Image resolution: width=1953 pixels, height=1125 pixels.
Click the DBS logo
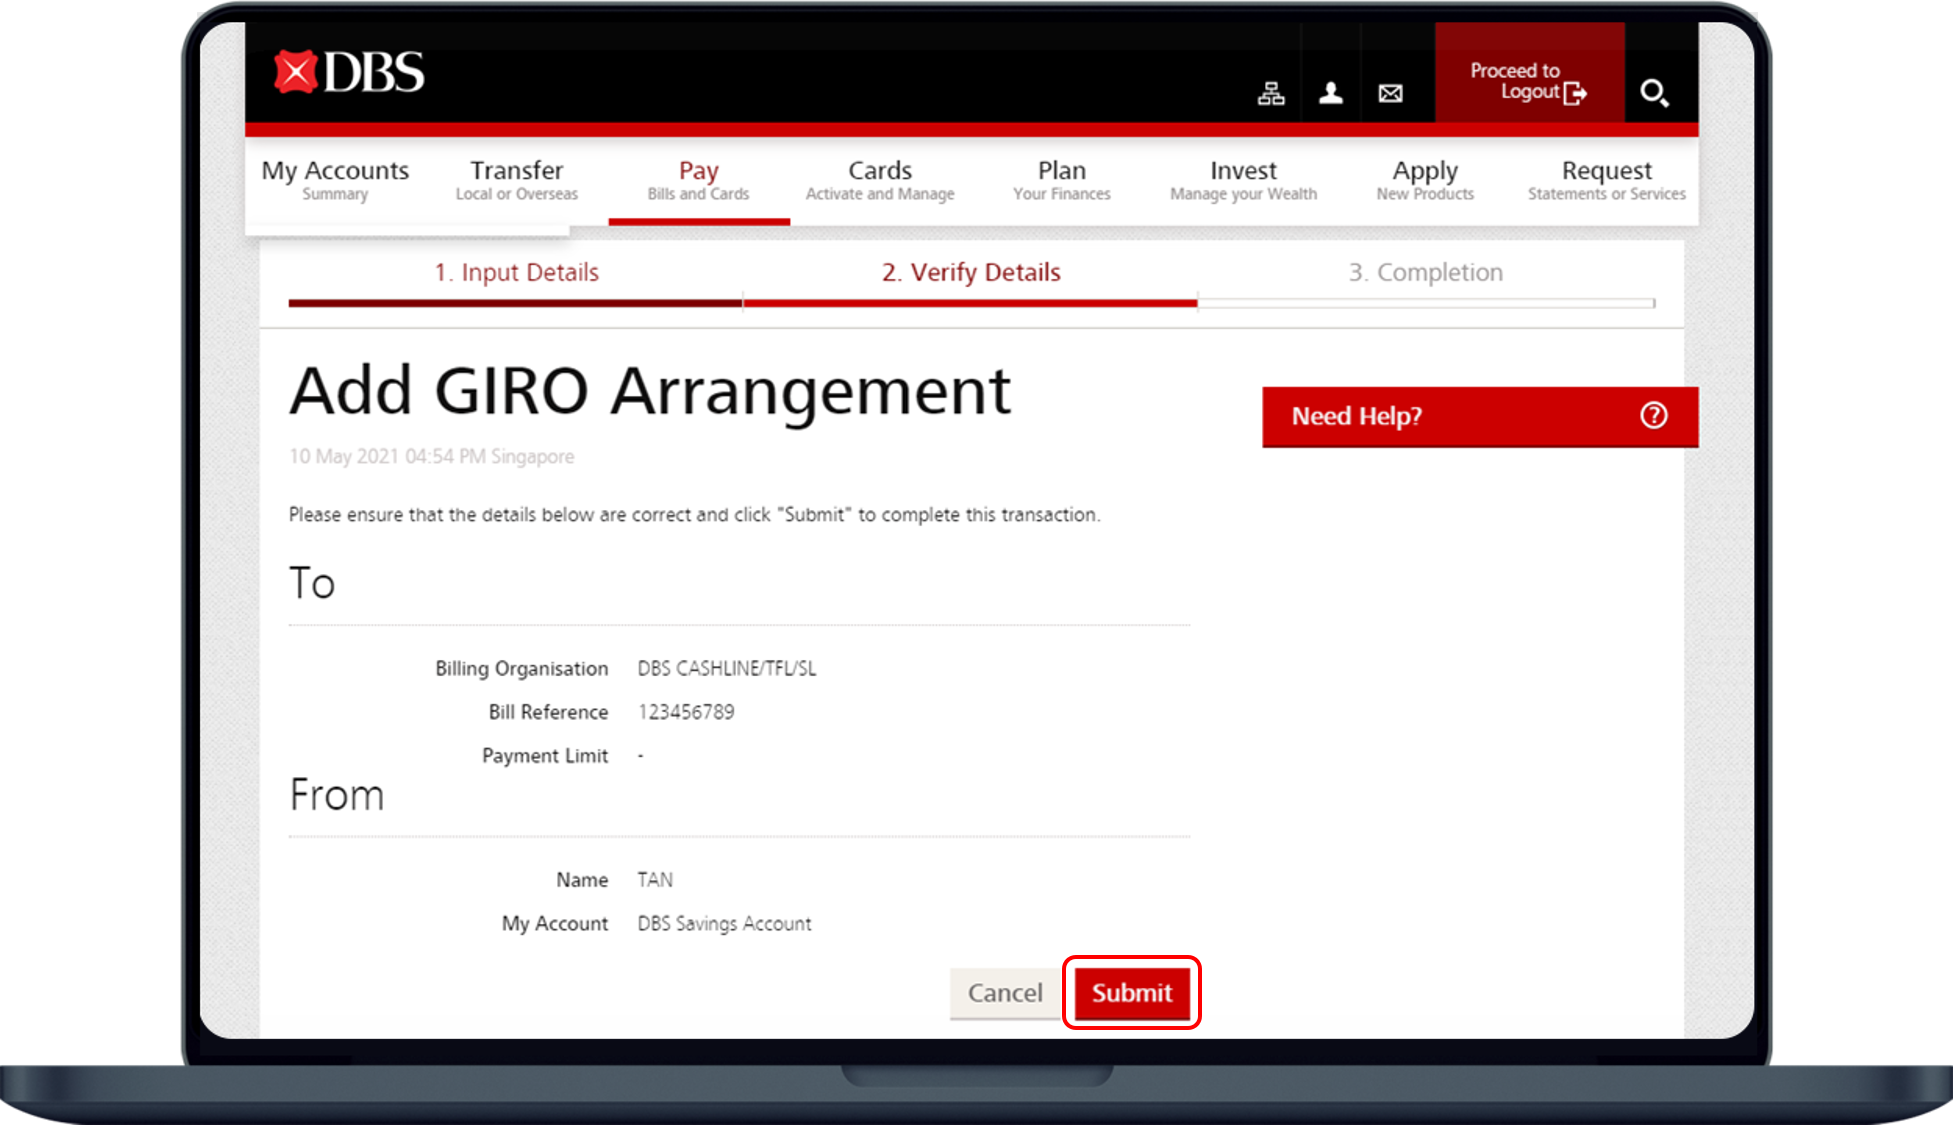[x=349, y=72]
